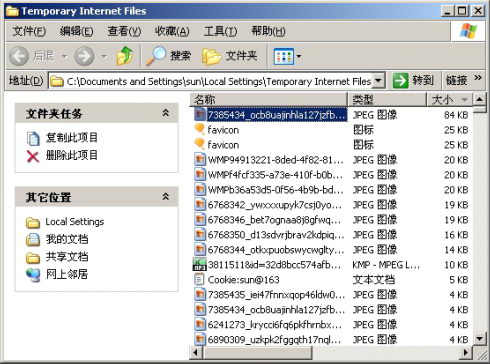Open the Back button history dropdown

[x=64, y=56]
